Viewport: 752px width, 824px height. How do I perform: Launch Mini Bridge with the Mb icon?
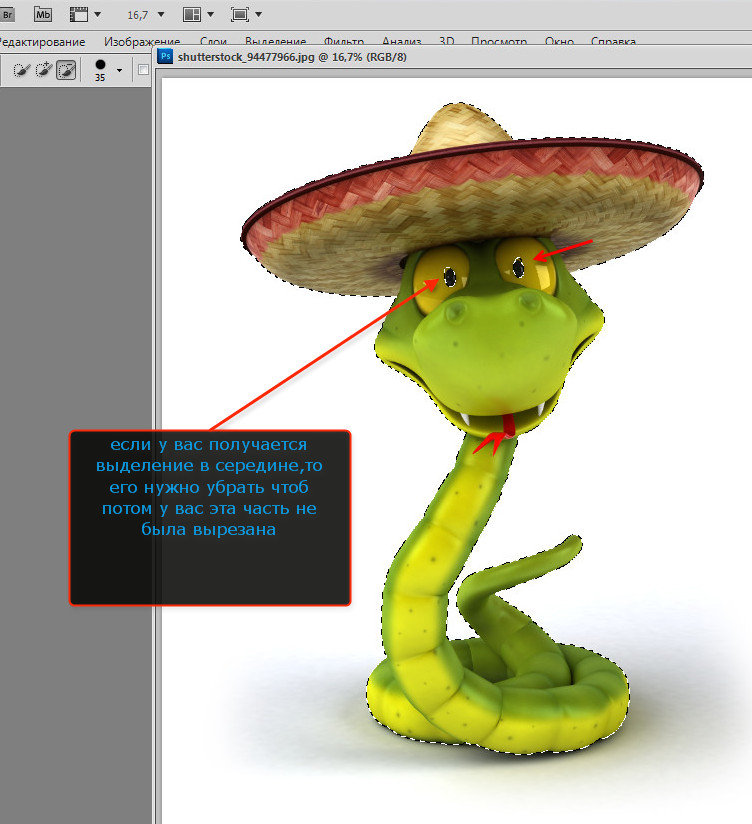click(x=43, y=15)
